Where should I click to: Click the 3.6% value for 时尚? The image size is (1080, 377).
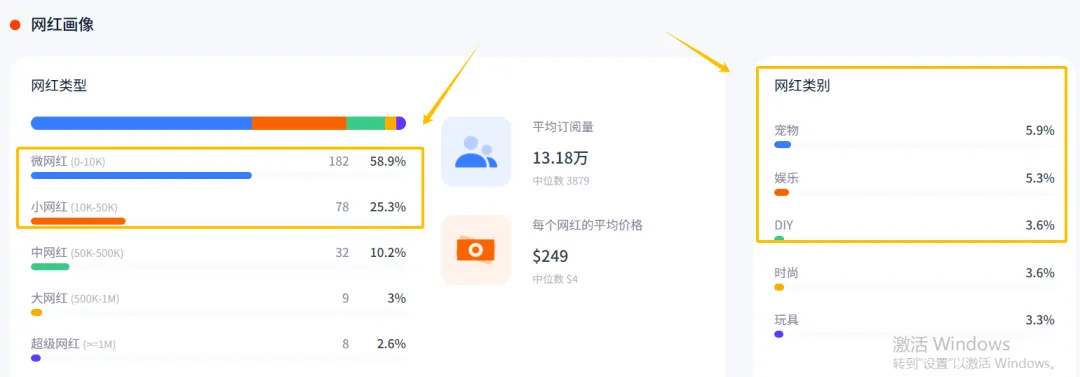[x=1040, y=273]
